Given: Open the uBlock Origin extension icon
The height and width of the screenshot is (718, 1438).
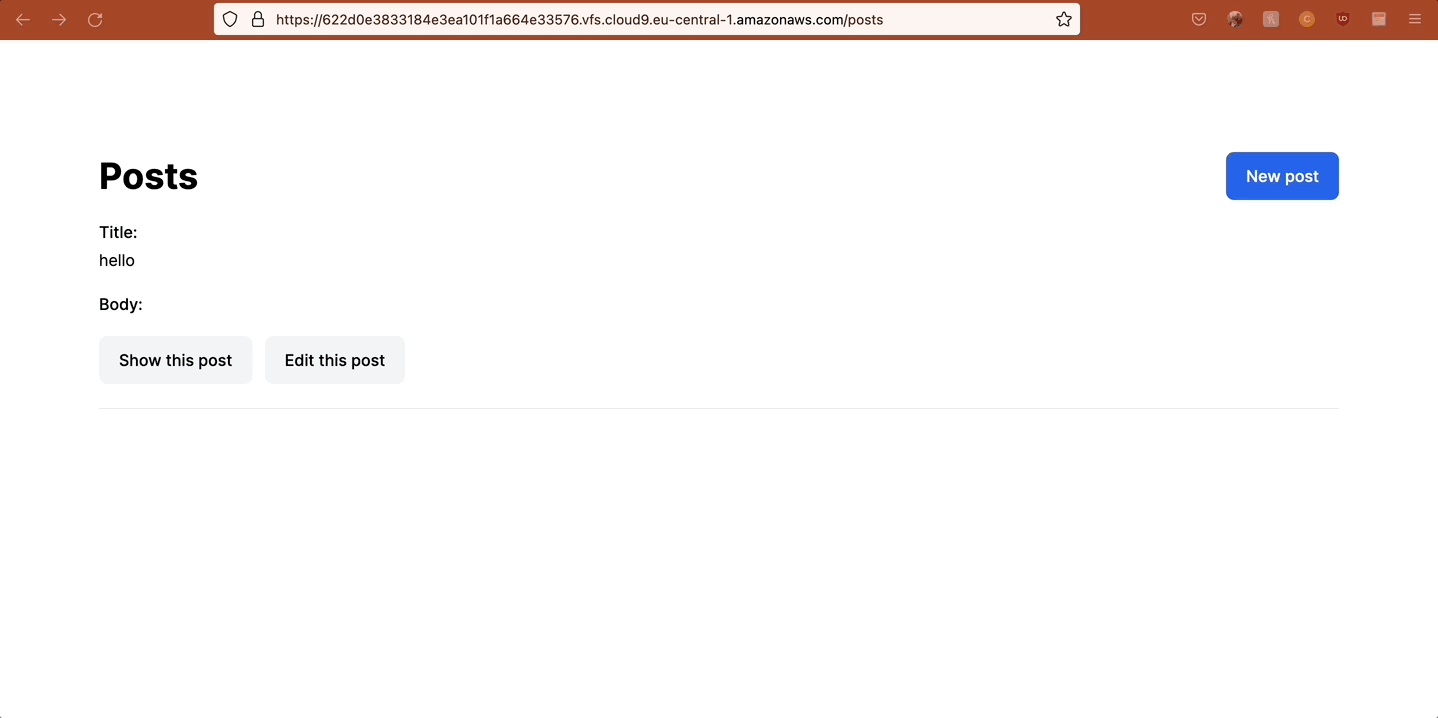Looking at the screenshot, I should tap(1343, 19).
